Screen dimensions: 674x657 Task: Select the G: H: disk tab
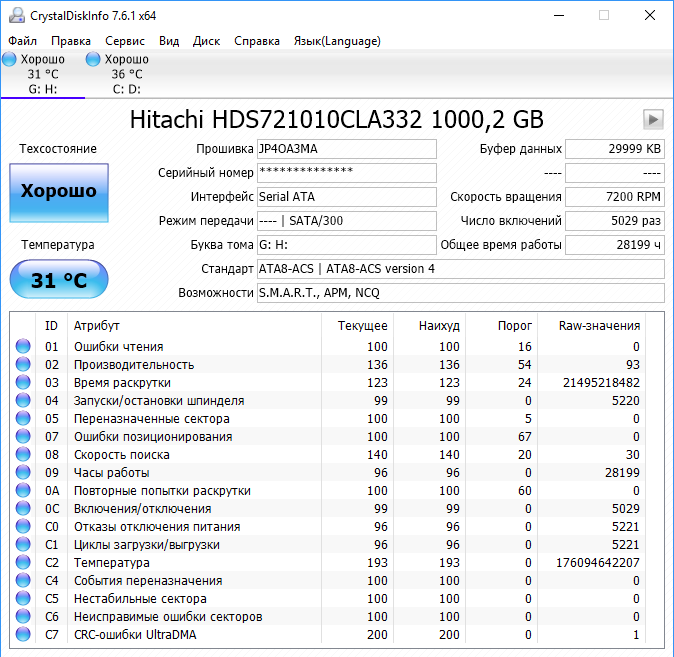[43, 74]
